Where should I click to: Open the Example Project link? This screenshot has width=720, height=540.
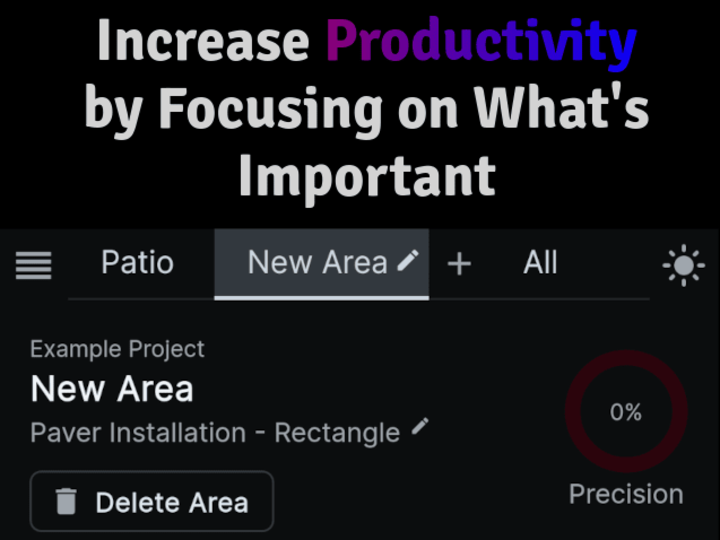click(x=117, y=349)
